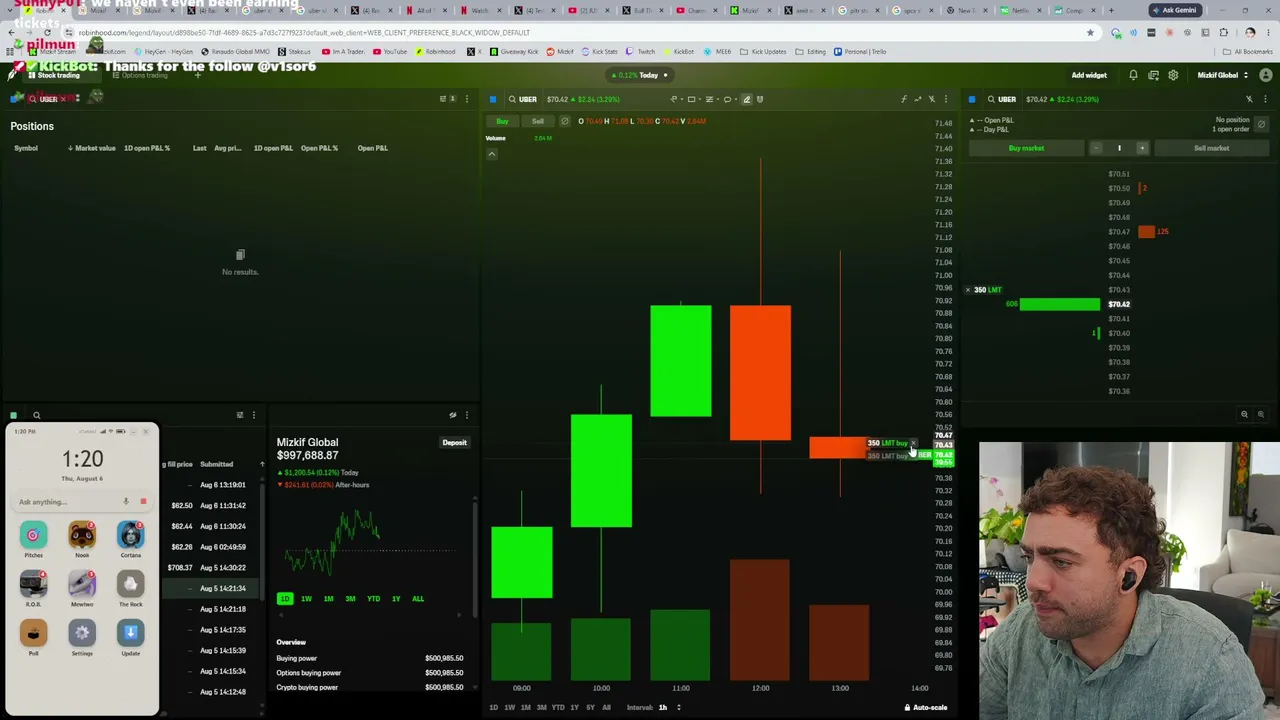Open the layouts icon beside the bell

coord(1153,75)
